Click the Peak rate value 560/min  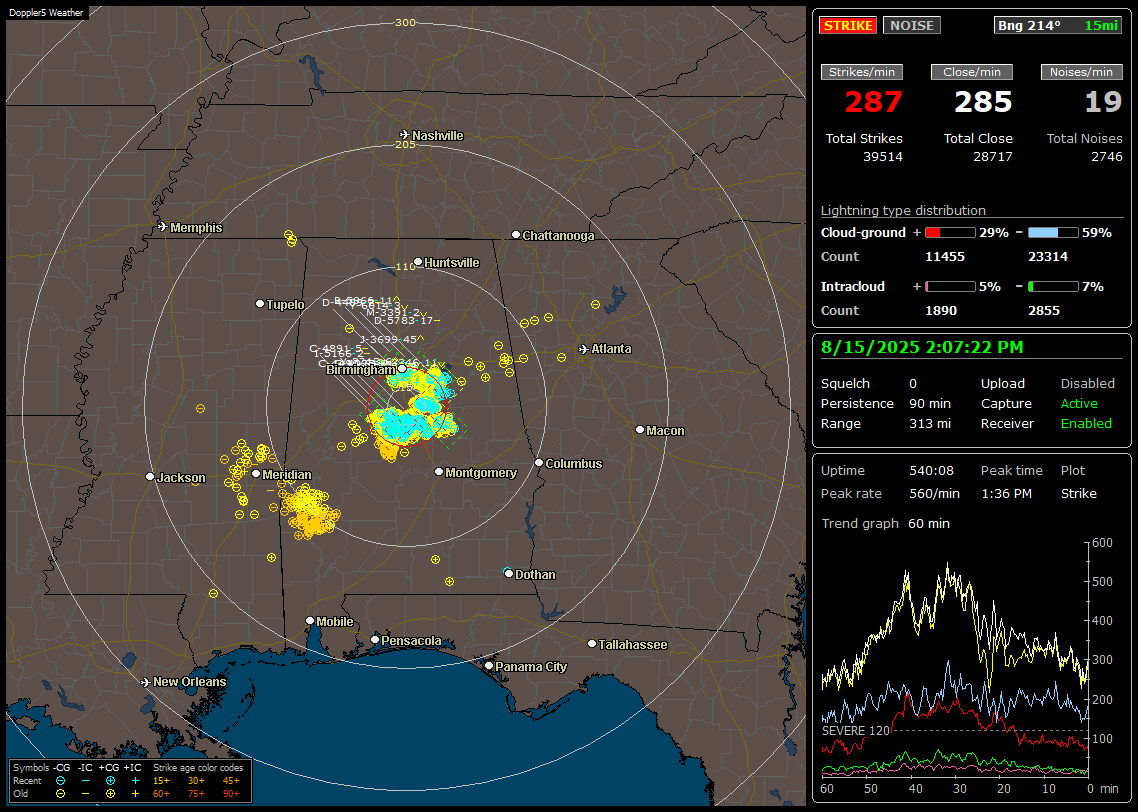934,493
